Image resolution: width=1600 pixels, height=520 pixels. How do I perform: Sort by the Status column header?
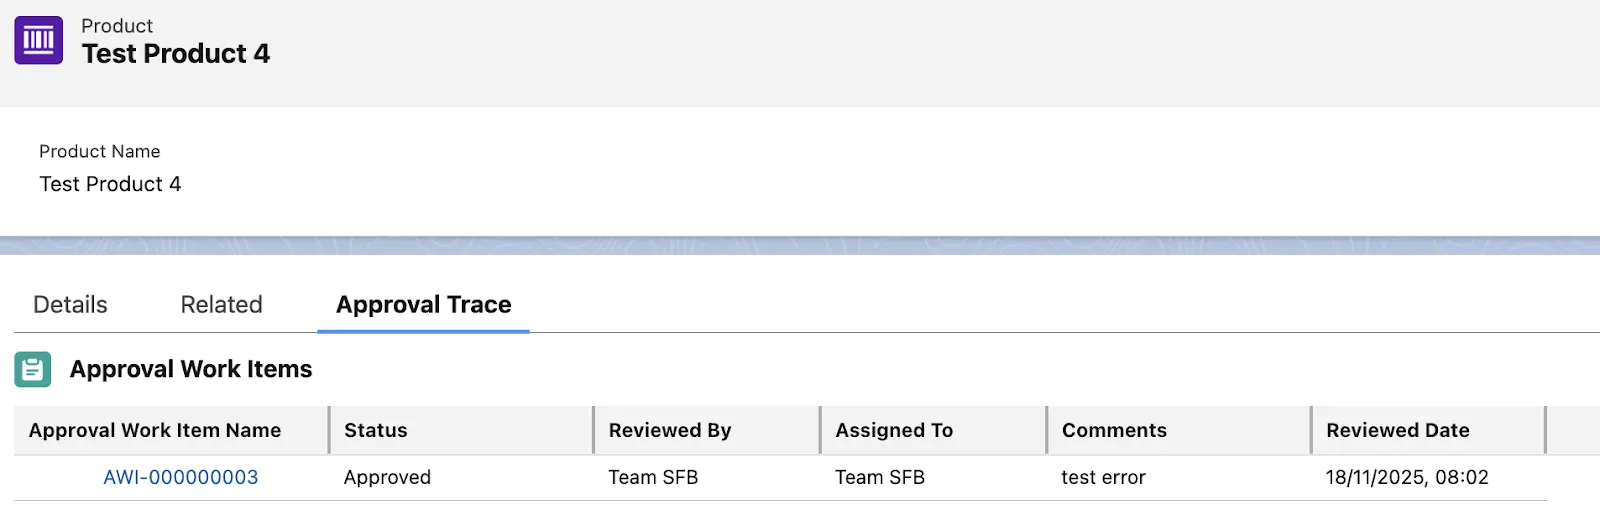(376, 431)
